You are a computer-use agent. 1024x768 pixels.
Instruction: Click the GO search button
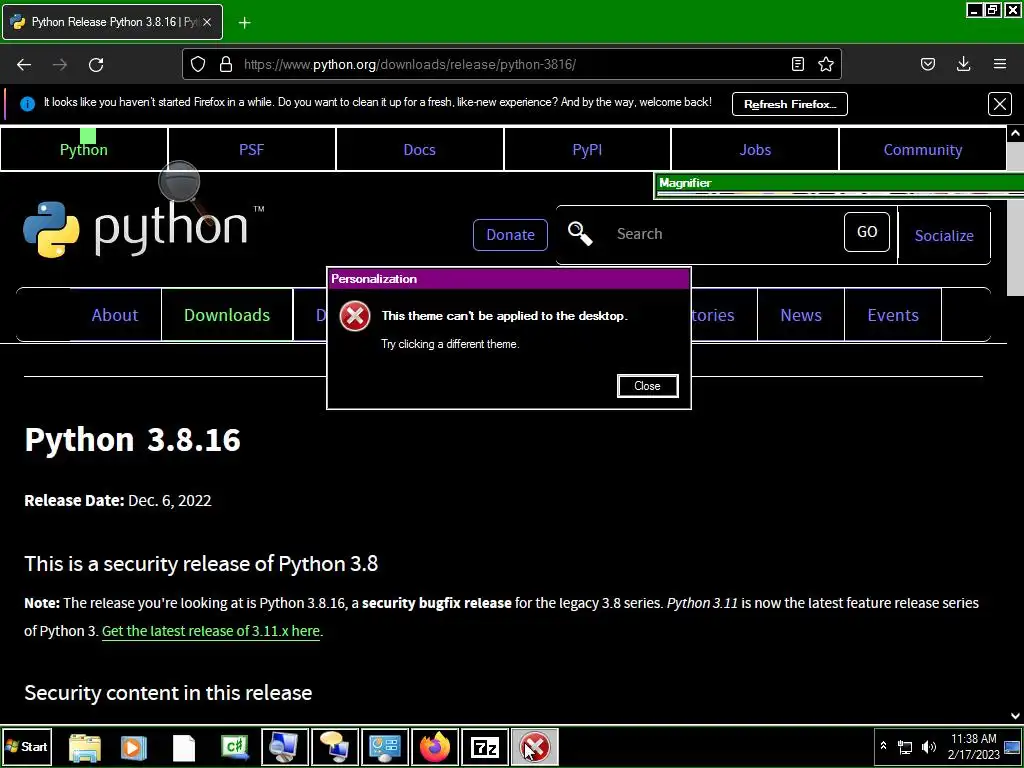pos(867,232)
